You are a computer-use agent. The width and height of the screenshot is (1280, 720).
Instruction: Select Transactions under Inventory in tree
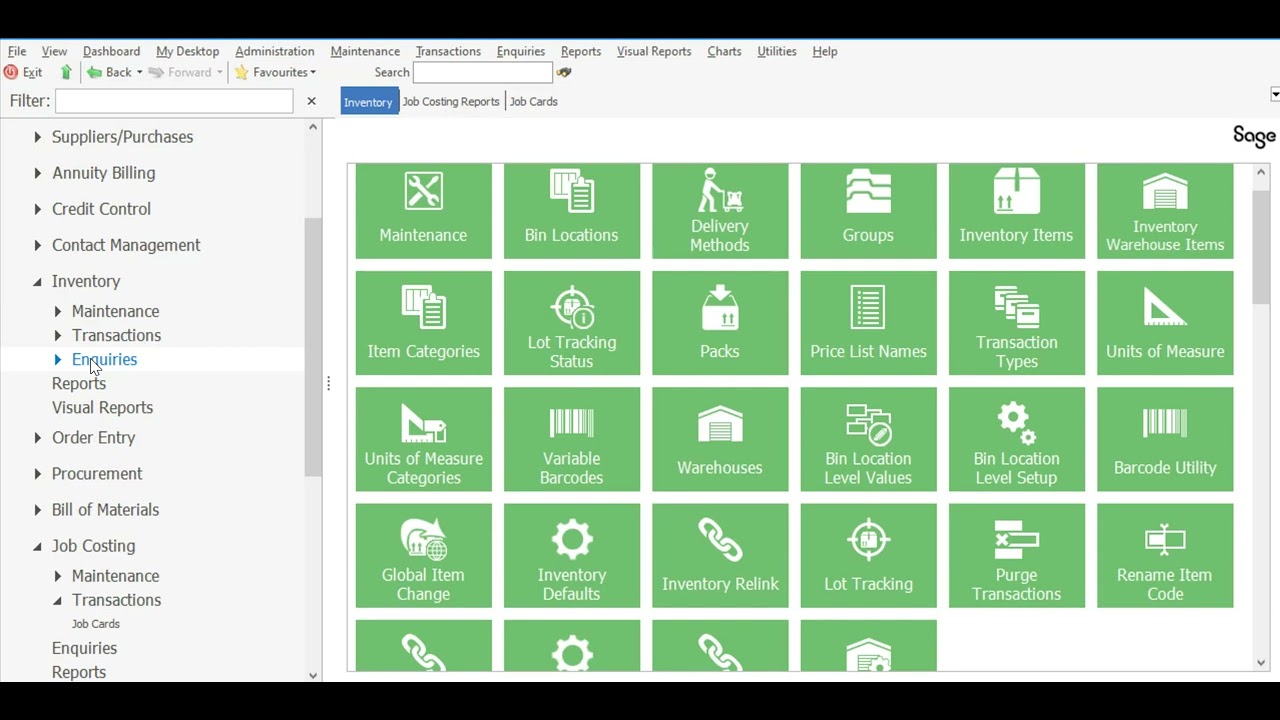(x=116, y=336)
